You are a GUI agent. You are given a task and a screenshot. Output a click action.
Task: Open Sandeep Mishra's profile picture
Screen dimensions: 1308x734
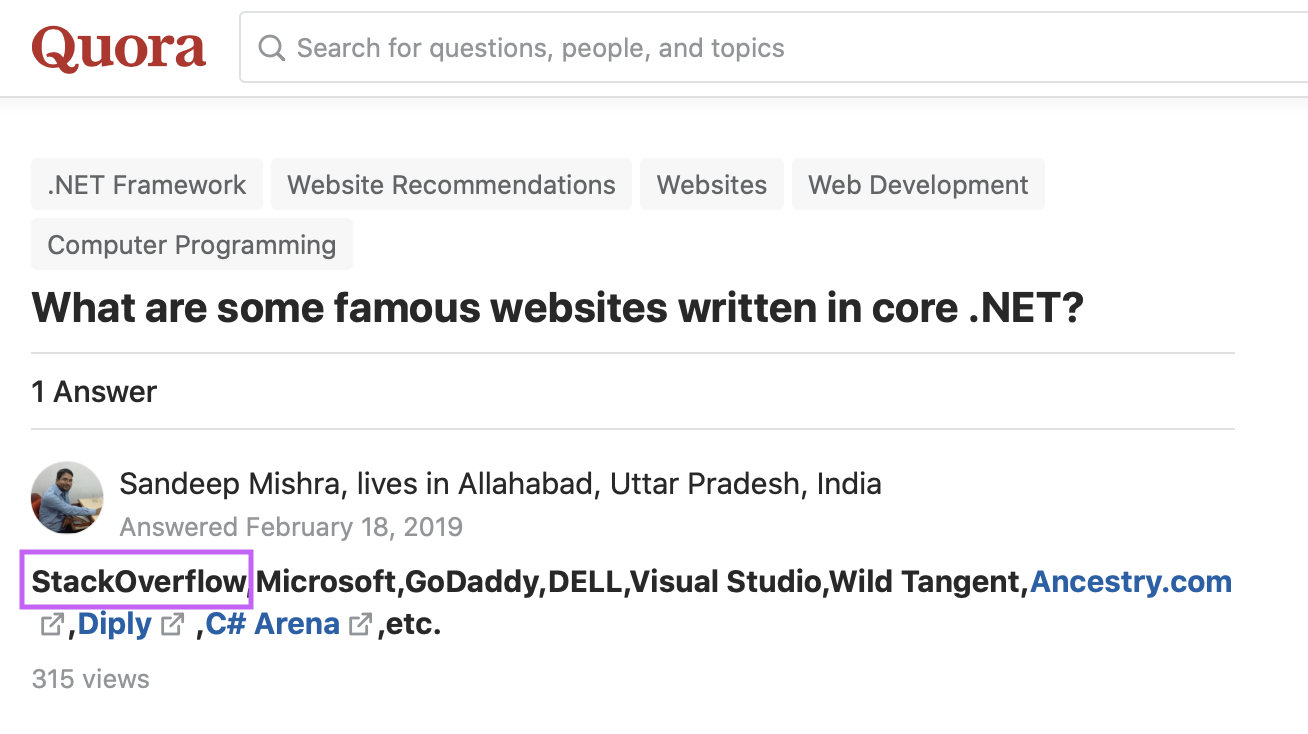coord(66,497)
